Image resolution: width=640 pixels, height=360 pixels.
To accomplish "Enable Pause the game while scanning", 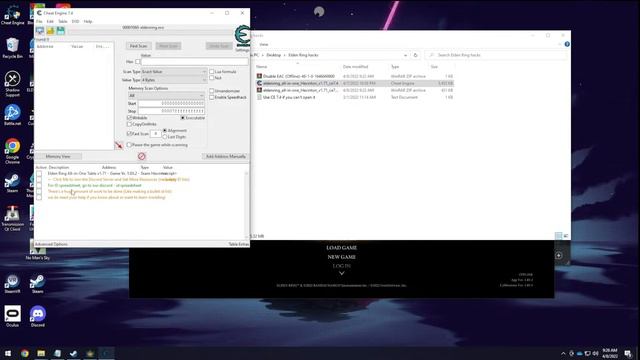I will point(129,145).
